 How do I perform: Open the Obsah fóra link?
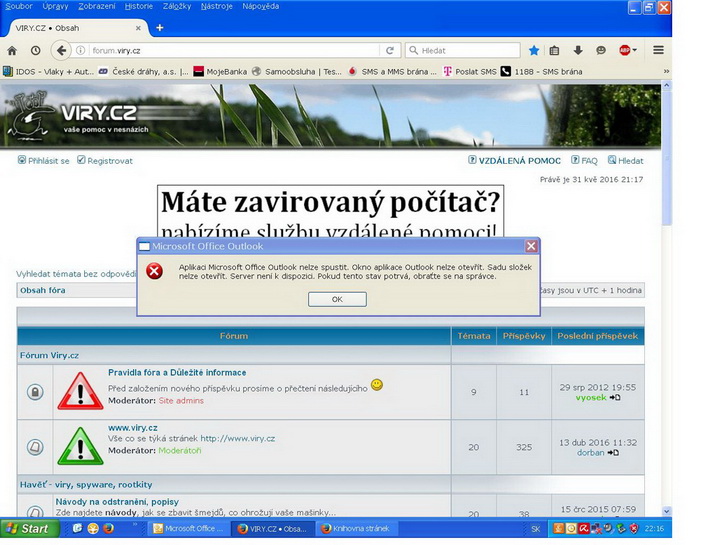click(43, 290)
